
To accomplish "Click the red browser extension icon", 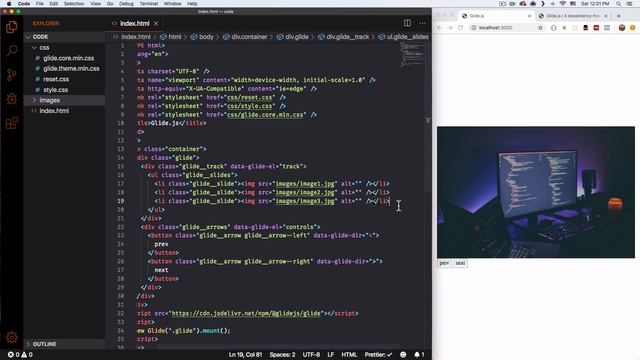I will (596, 28).
